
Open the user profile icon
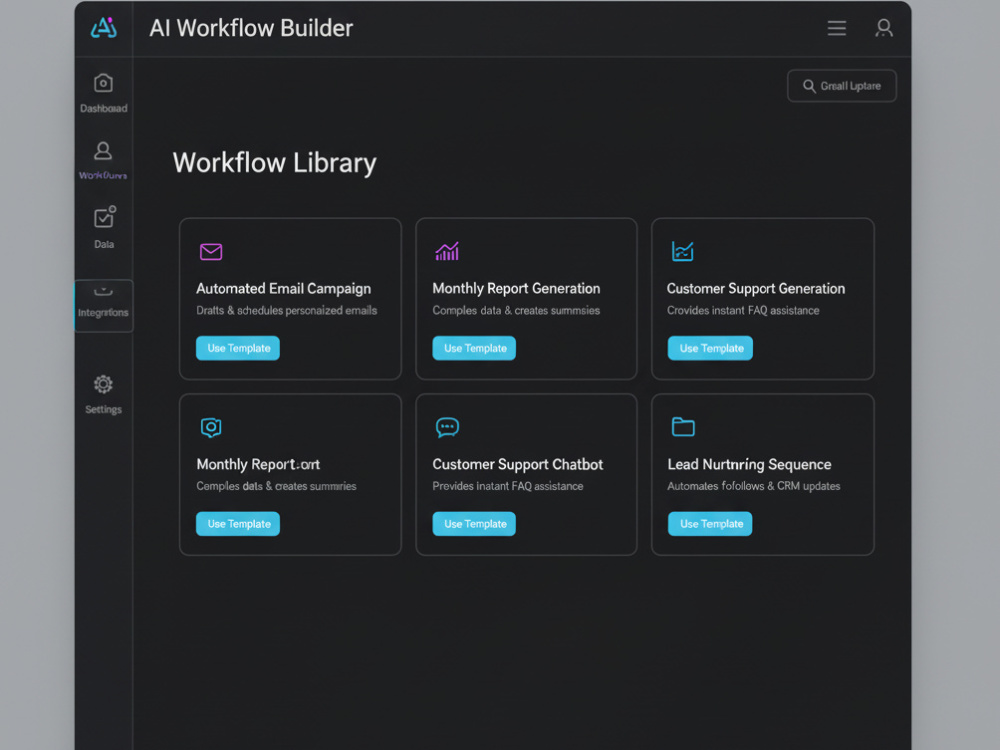tap(884, 28)
